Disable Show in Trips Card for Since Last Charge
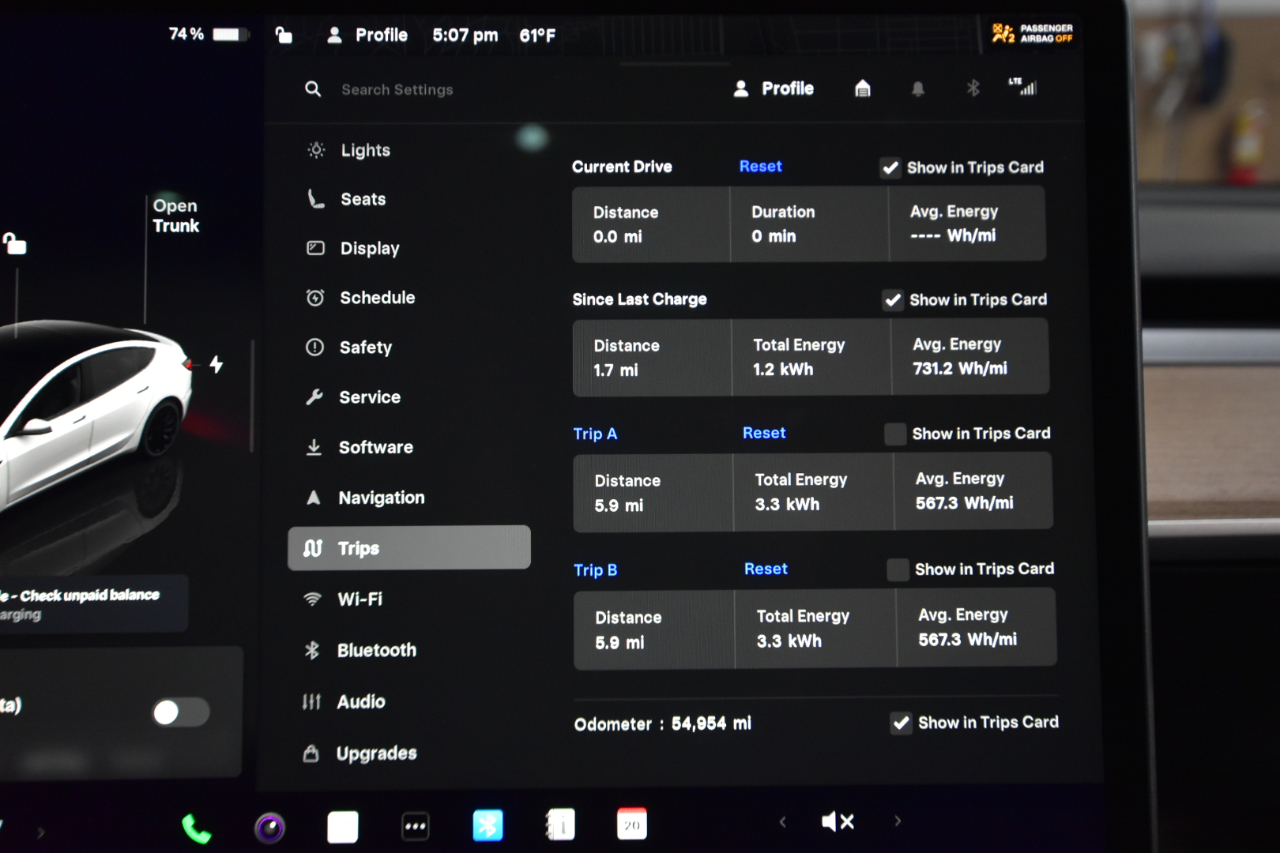Viewport: 1280px width, 853px height. [892, 299]
